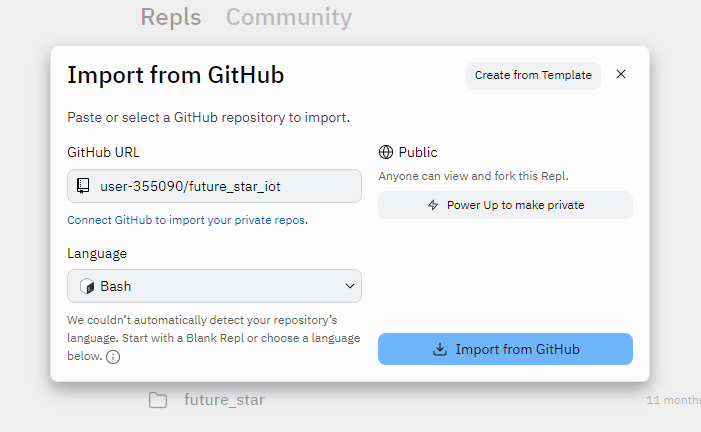Click the future_star folder icon

point(158,400)
